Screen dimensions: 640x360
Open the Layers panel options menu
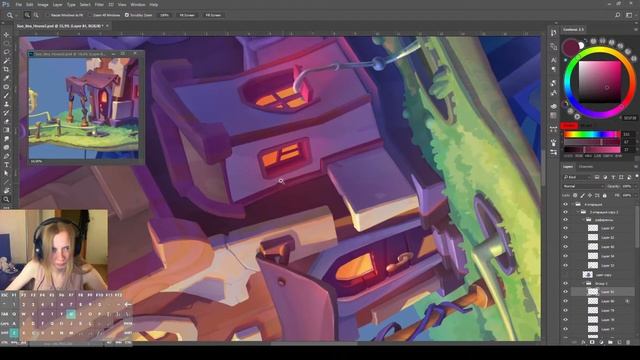coord(636,167)
